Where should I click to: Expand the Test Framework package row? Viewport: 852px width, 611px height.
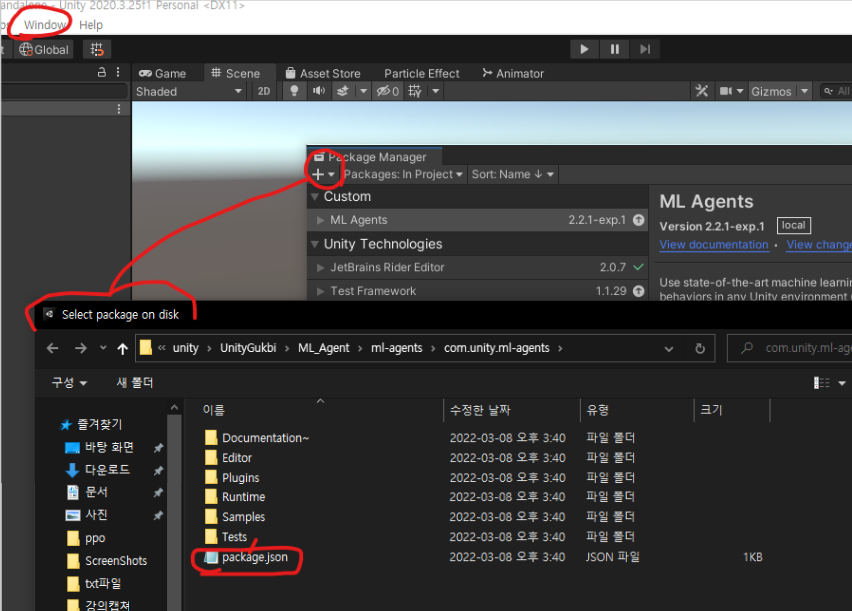[x=320, y=291]
